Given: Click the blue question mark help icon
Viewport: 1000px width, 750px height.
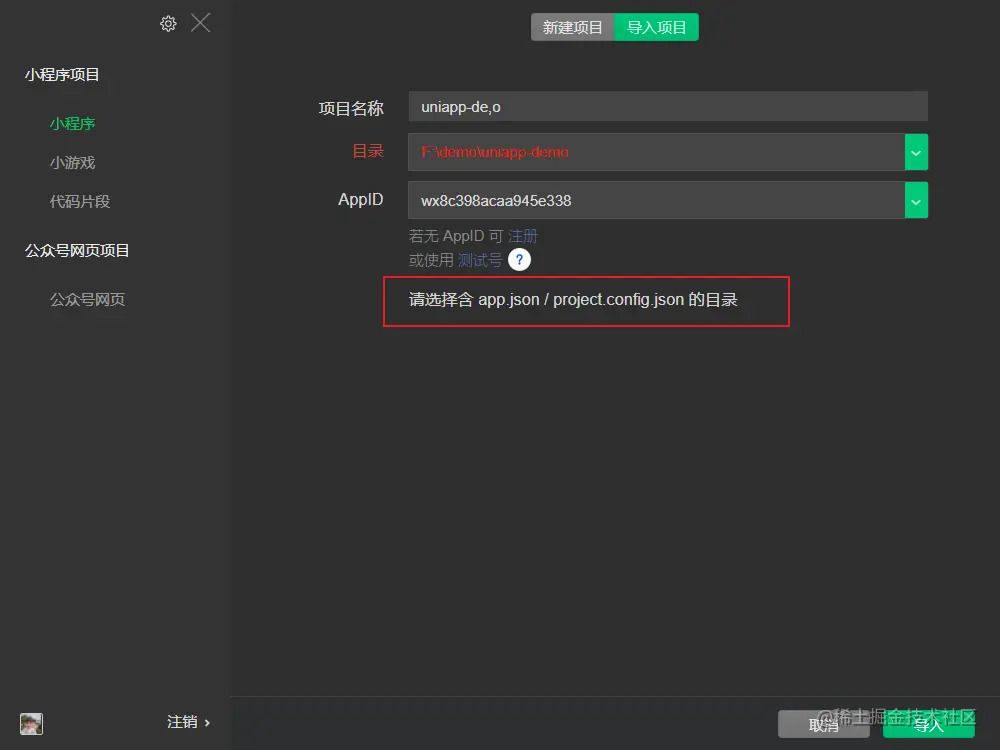Looking at the screenshot, I should [519, 260].
